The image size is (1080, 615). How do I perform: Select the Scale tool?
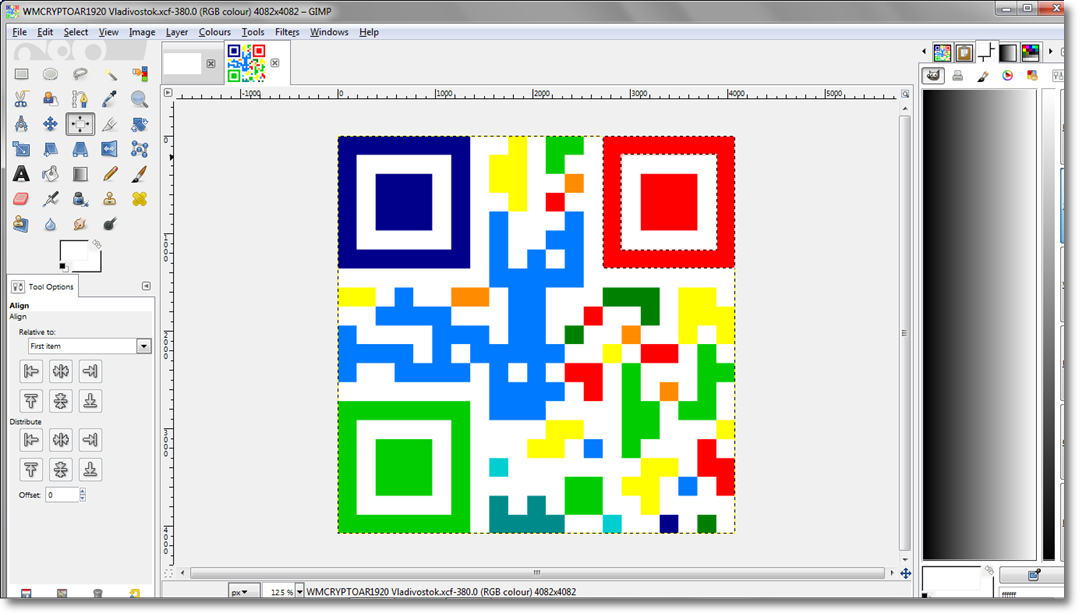click(x=21, y=149)
